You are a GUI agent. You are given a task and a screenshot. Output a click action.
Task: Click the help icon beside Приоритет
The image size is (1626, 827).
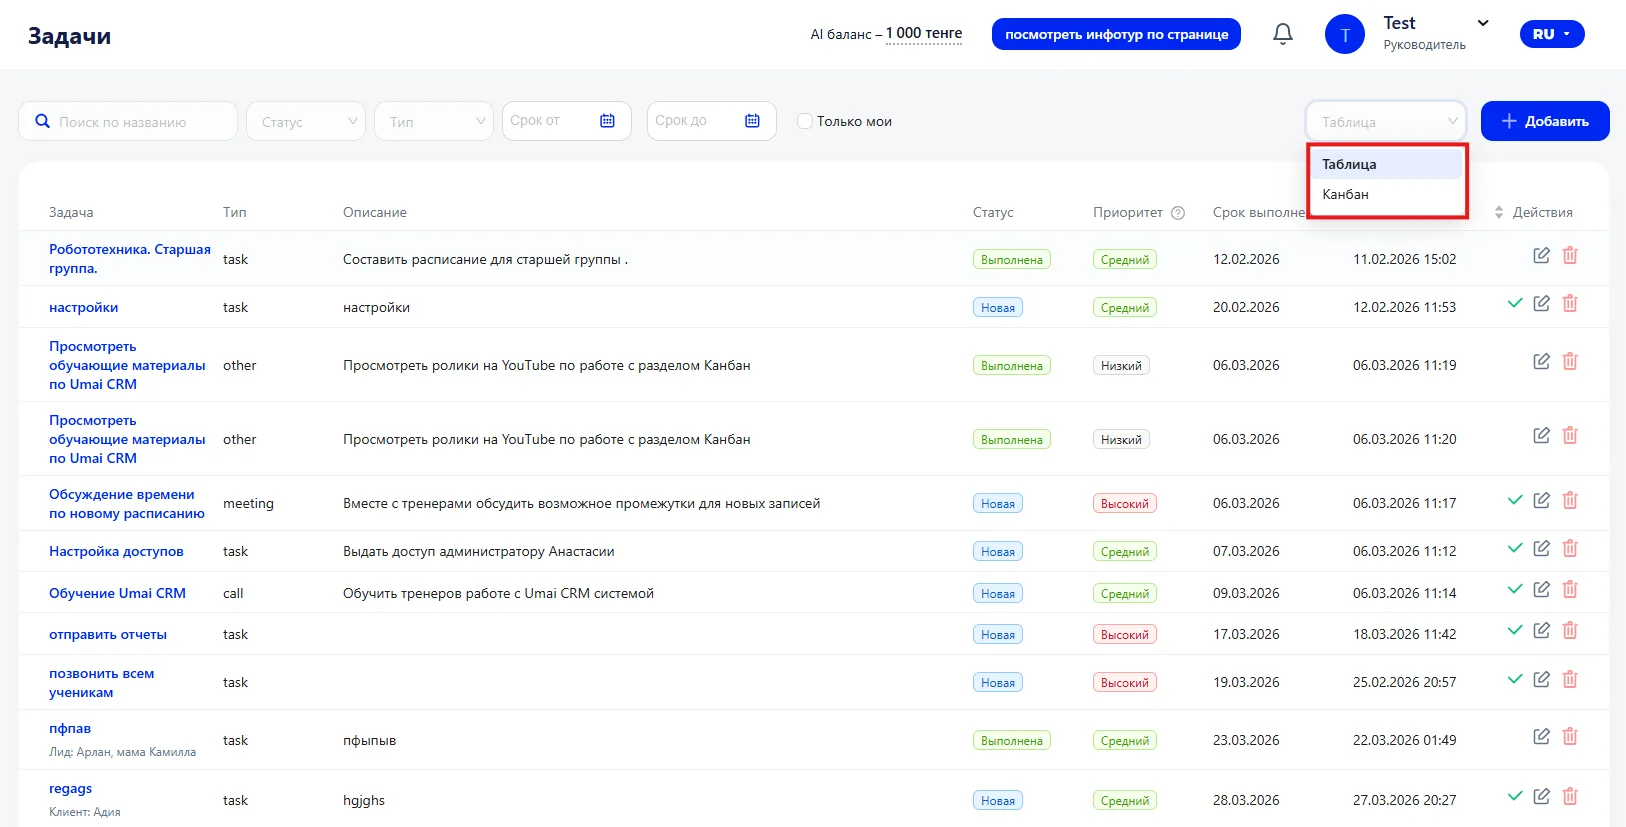pyautogui.click(x=1178, y=213)
